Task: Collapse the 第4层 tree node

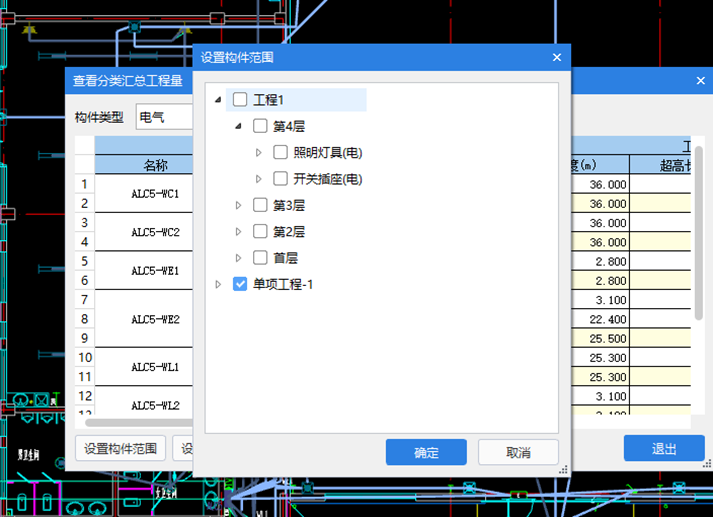Action: click(238, 126)
